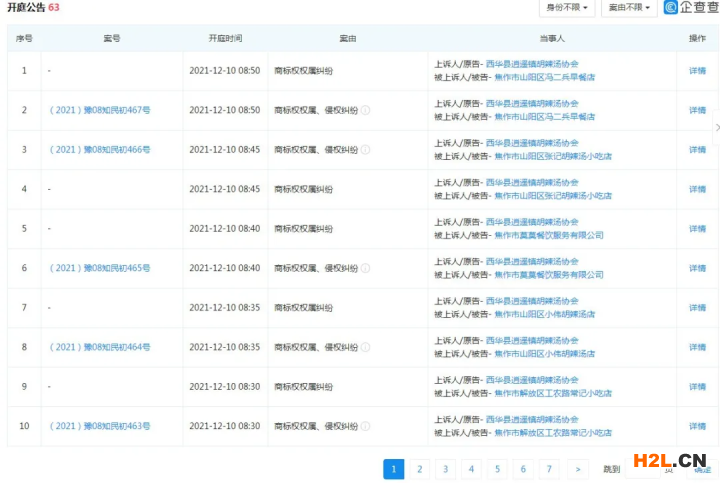Click info icon in row 2 案由 cell

366,110
